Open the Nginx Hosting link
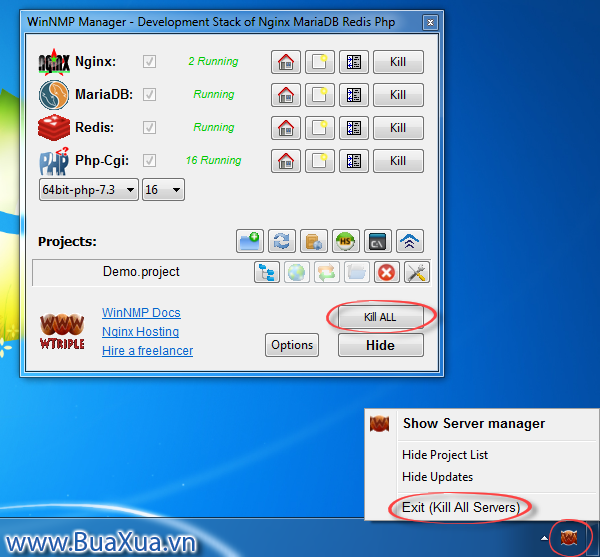This screenshot has width=600, height=557. 140,331
